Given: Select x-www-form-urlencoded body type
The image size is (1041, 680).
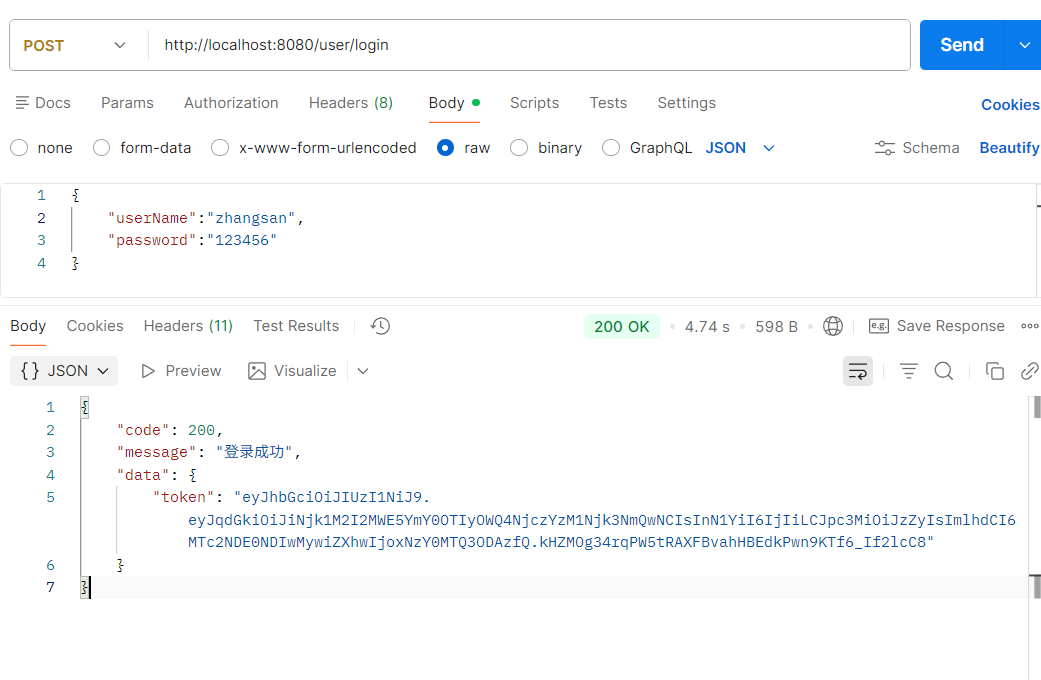Looking at the screenshot, I should [220, 148].
